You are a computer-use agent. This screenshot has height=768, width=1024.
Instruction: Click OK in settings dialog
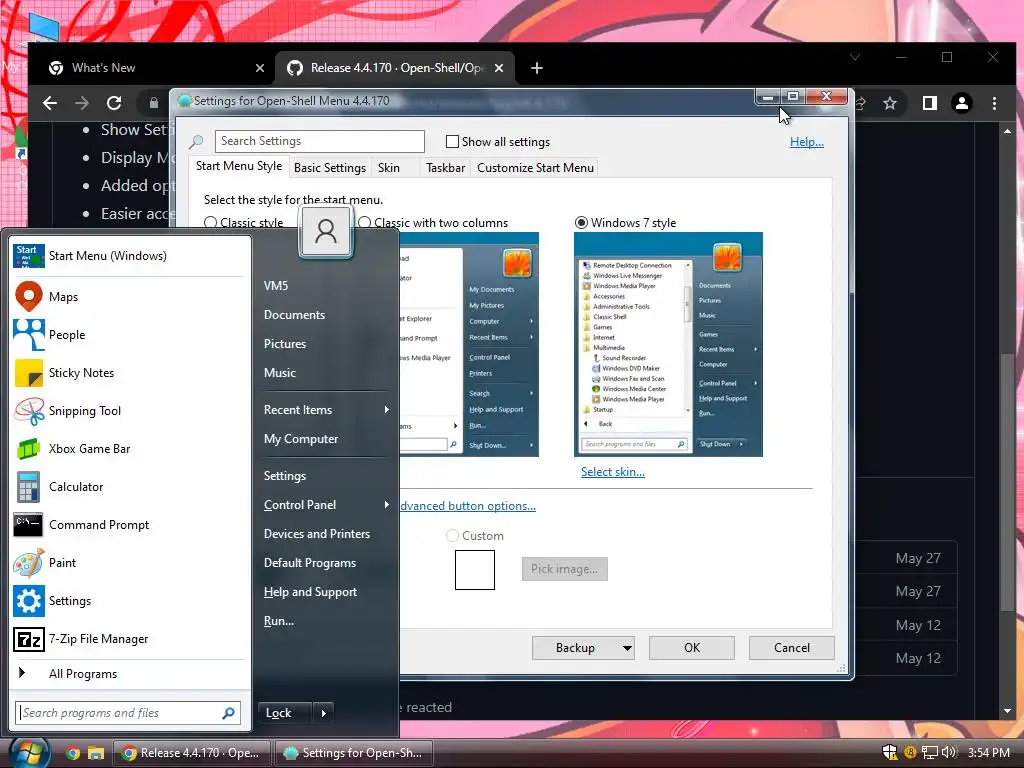692,648
